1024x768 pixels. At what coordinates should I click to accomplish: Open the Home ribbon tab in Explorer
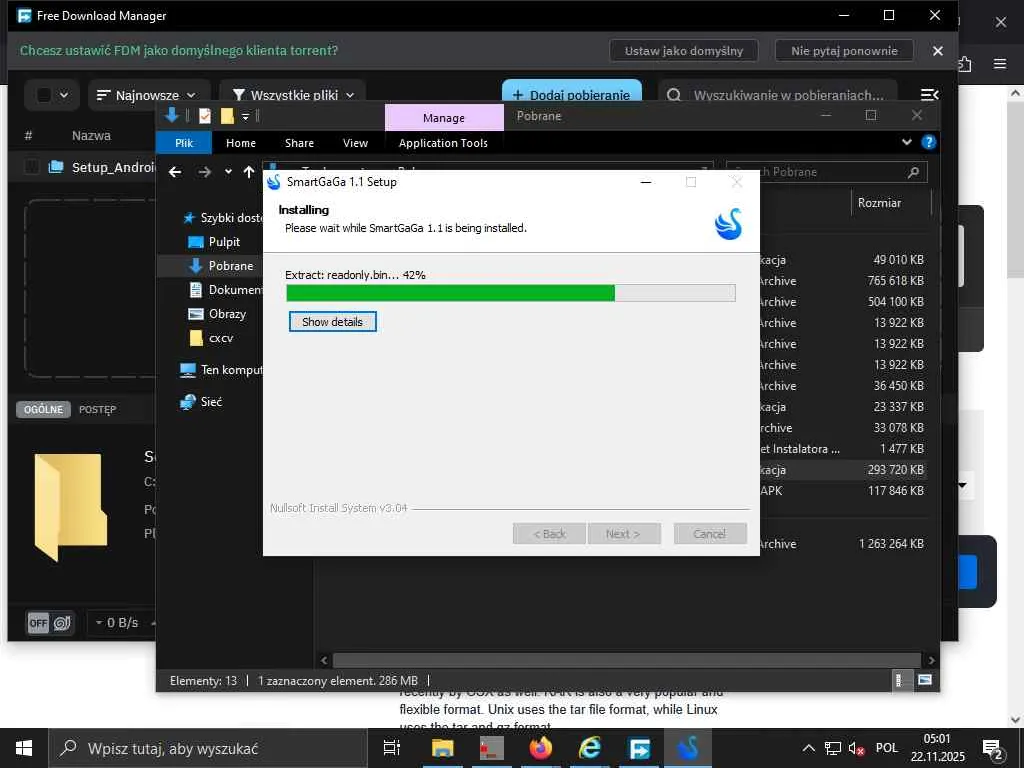pos(241,143)
